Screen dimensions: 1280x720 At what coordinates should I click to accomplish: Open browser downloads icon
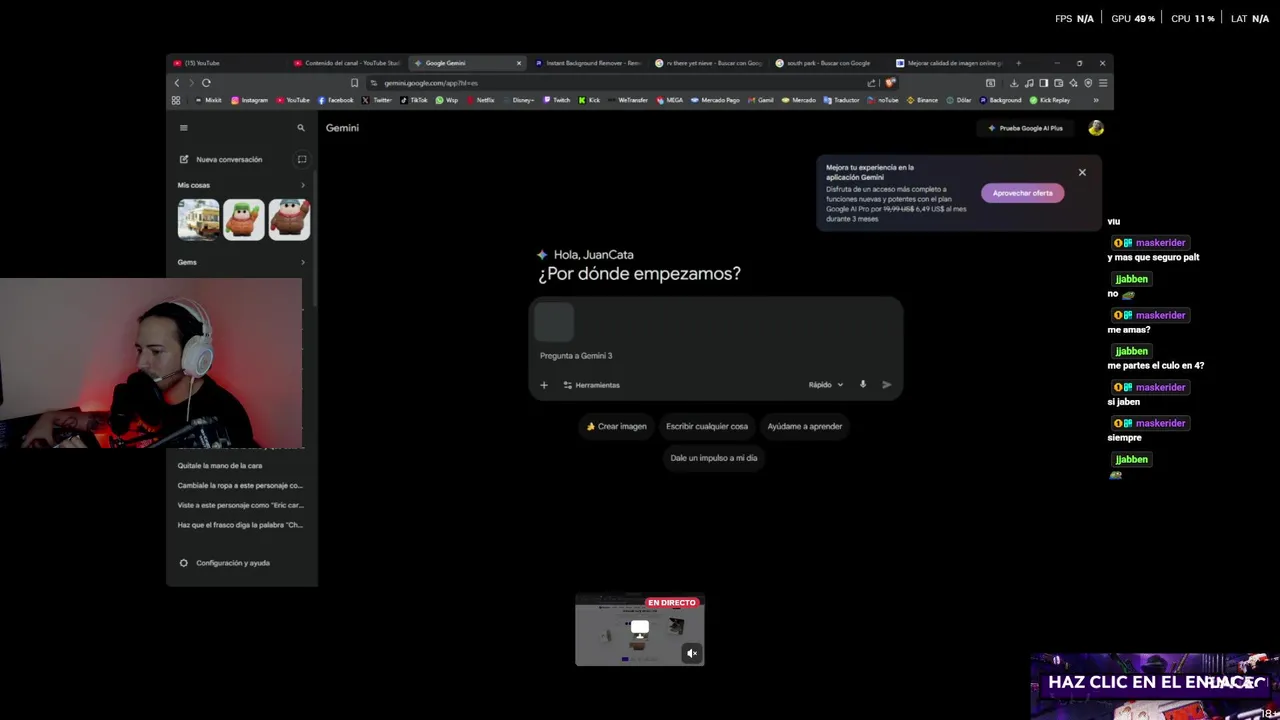point(1014,83)
